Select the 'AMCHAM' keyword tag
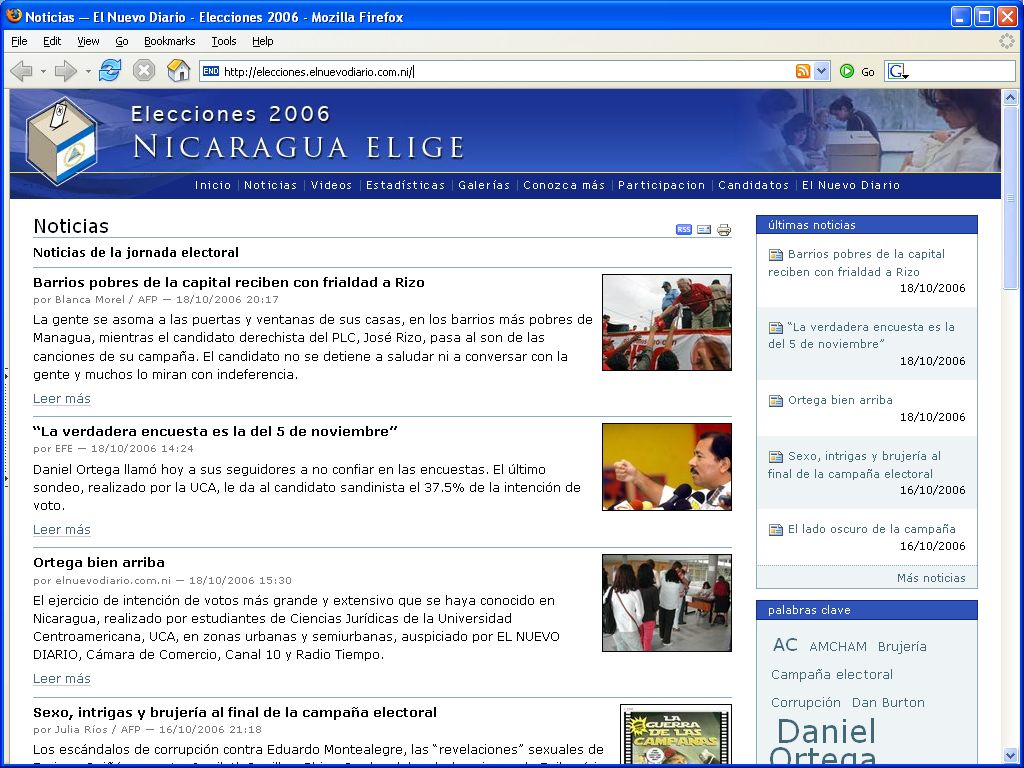The height and width of the screenshot is (768, 1024). click(838, 647)
